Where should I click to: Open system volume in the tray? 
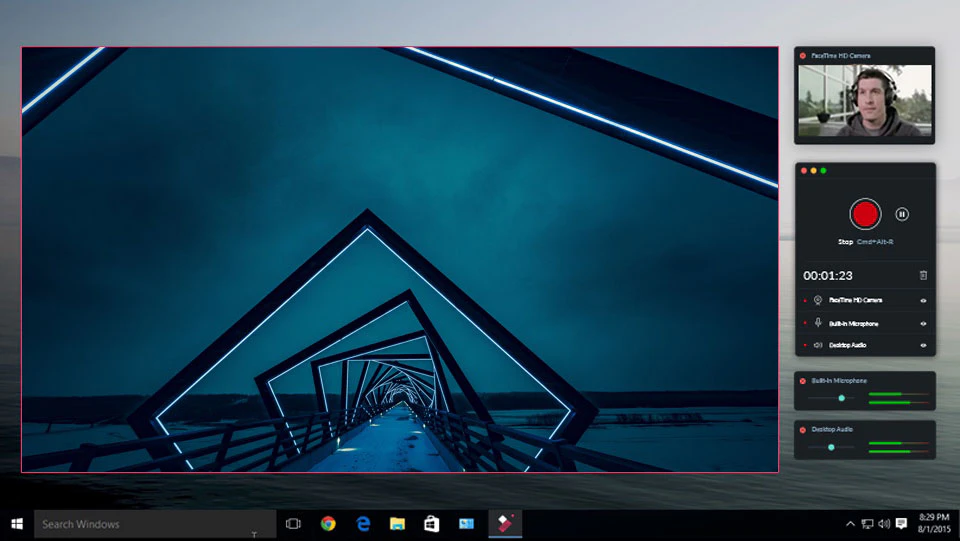(884, 524)
